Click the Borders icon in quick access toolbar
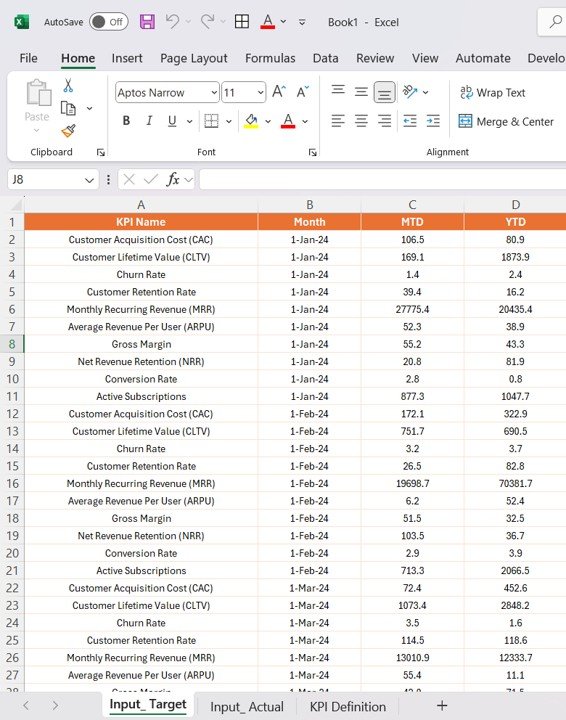Image resolution: width=566 pixels, height=720 pixels. pos(241,21)
